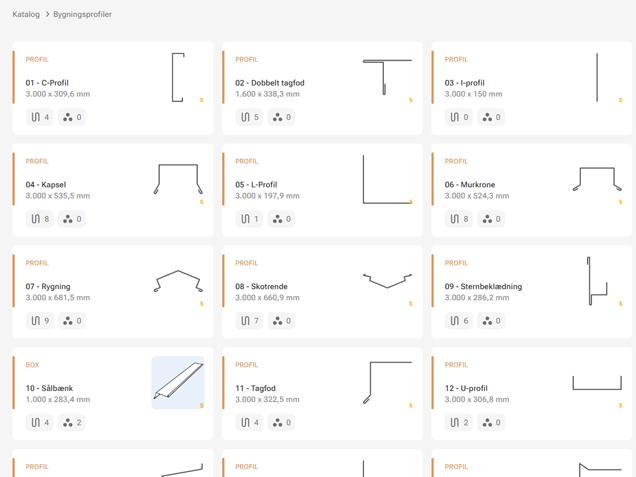Click dimensions text 3.000 x 681,5 mm
This screenshot has height=477, width=636.
point(58,298)
